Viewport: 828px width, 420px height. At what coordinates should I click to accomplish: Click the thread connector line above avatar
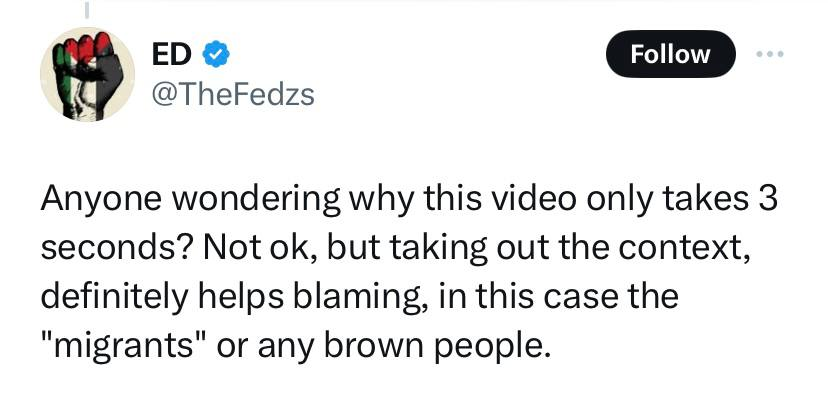tap(86, 9)
